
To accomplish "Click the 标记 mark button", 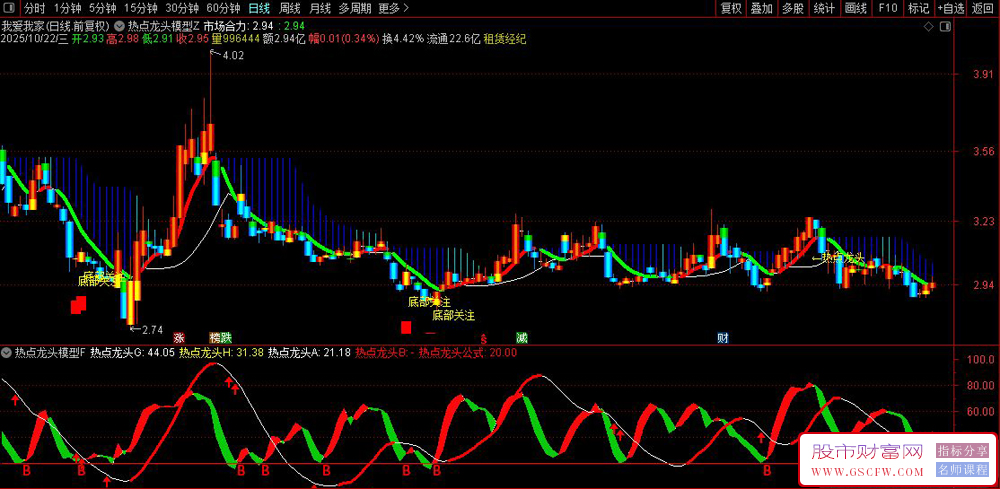I will point(919,8).
